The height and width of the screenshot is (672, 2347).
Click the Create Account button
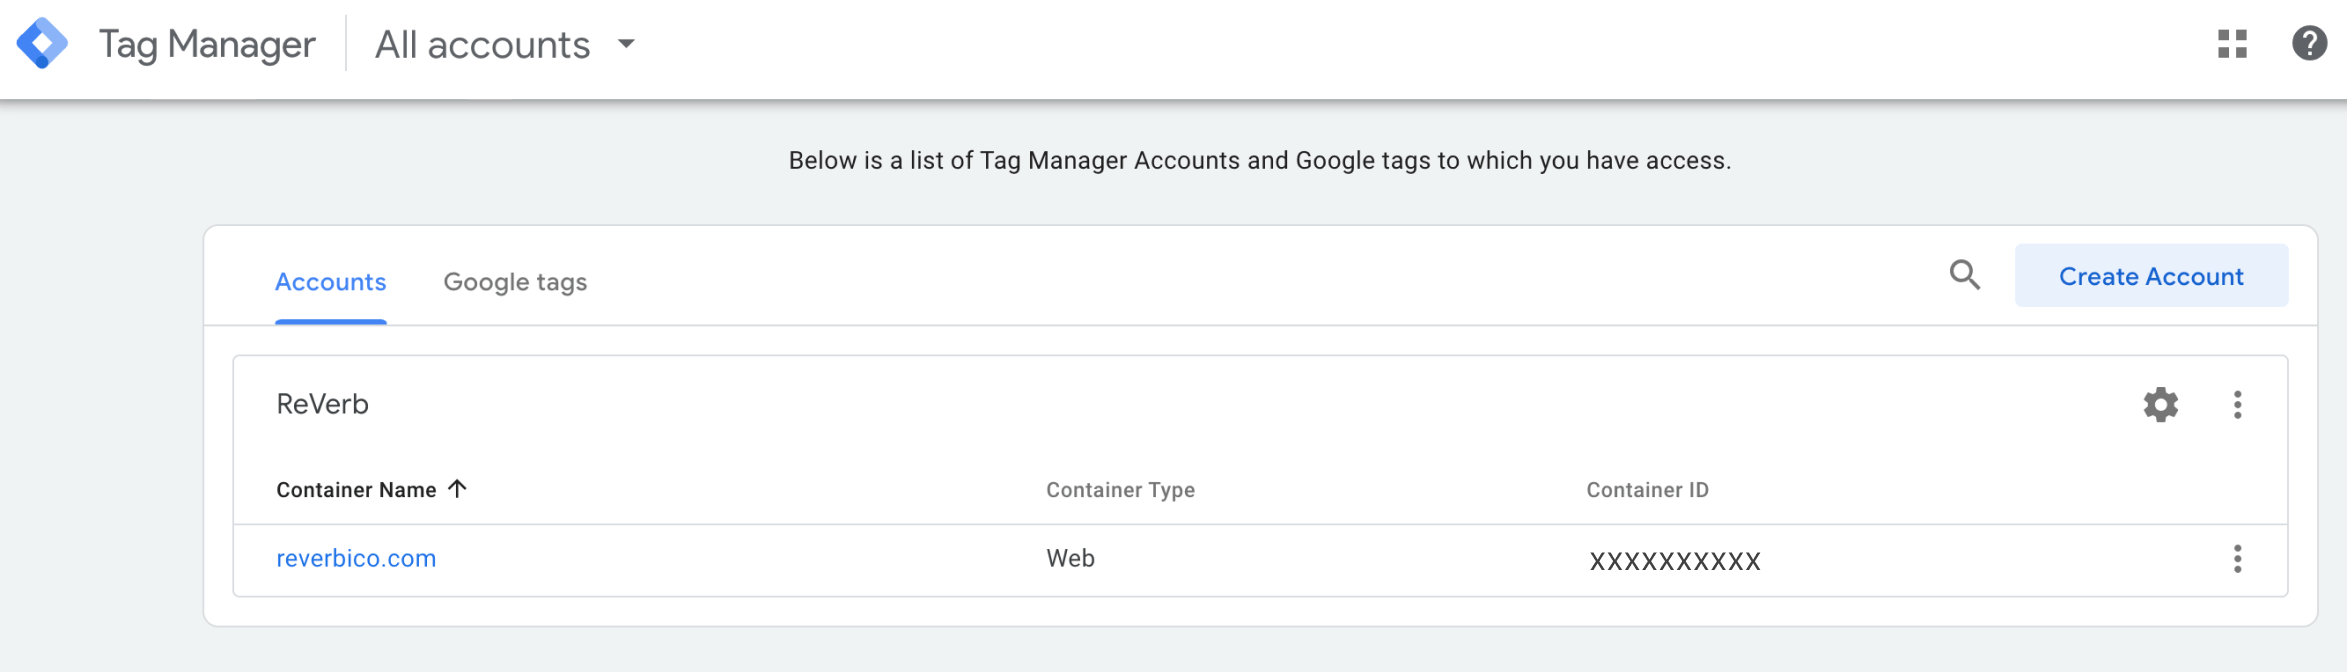point(2151,276)
